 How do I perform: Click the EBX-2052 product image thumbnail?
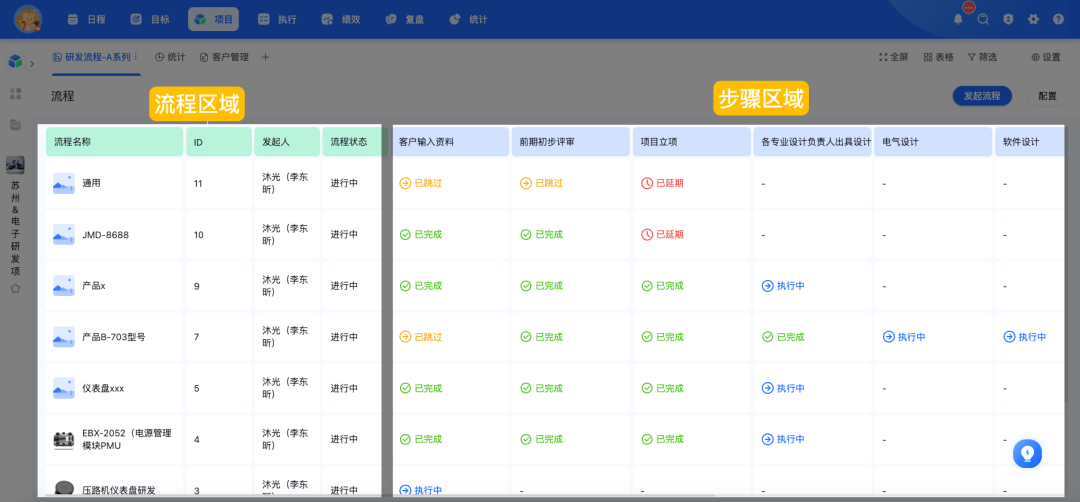[x=64, y=439]
